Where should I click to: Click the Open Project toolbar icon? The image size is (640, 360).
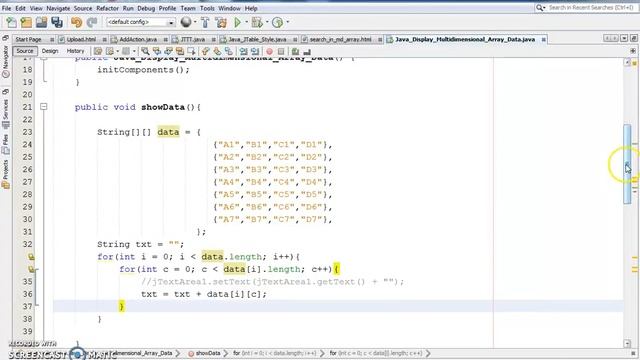tap(41, 22)
